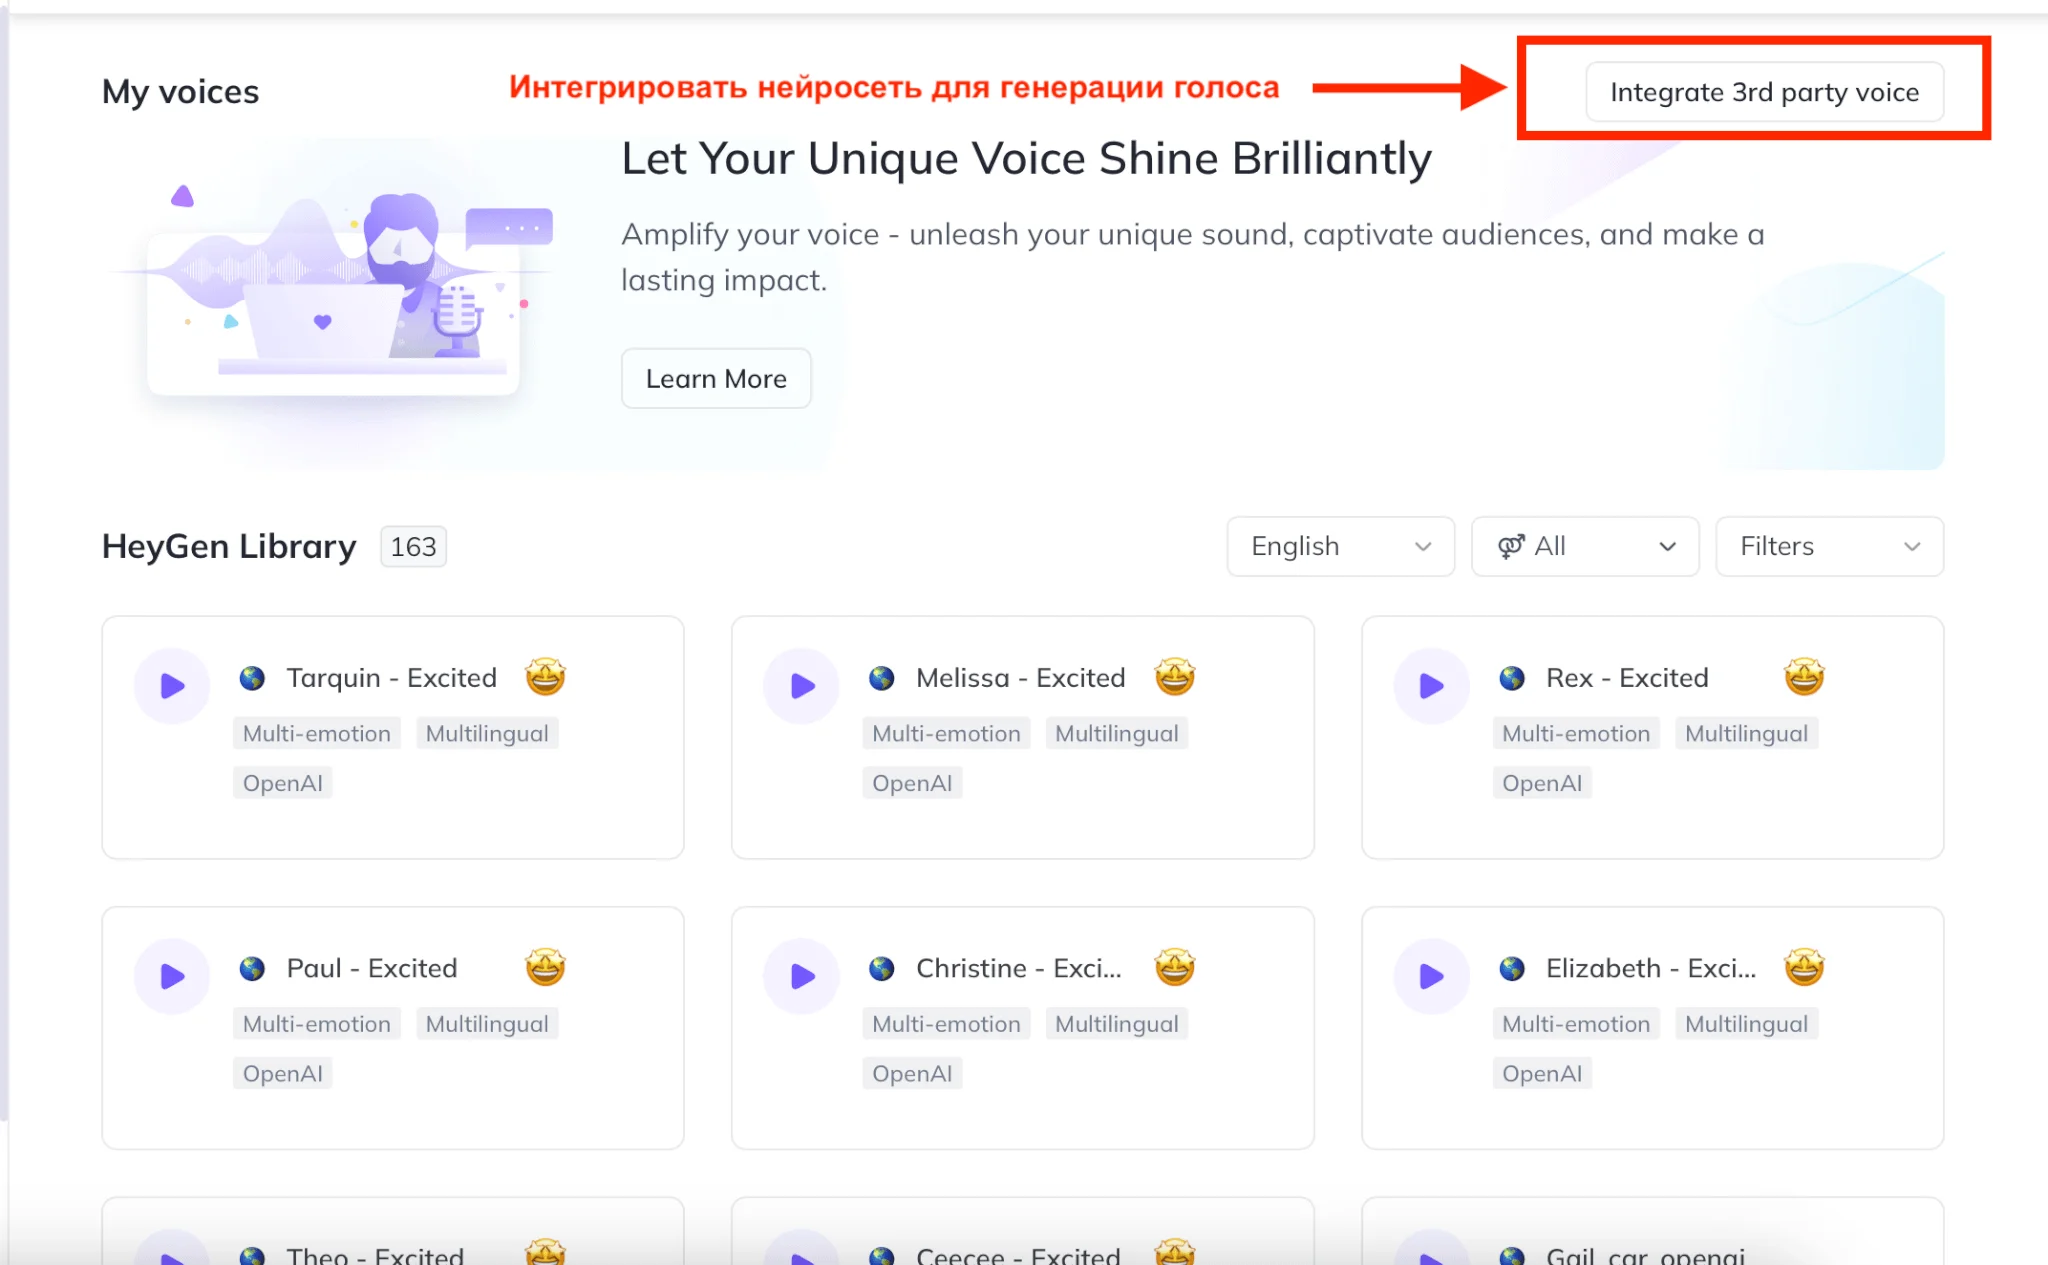2048x1265 pixels.
Task: Open the Filters dropdown
Action: tap(1828, 546)
